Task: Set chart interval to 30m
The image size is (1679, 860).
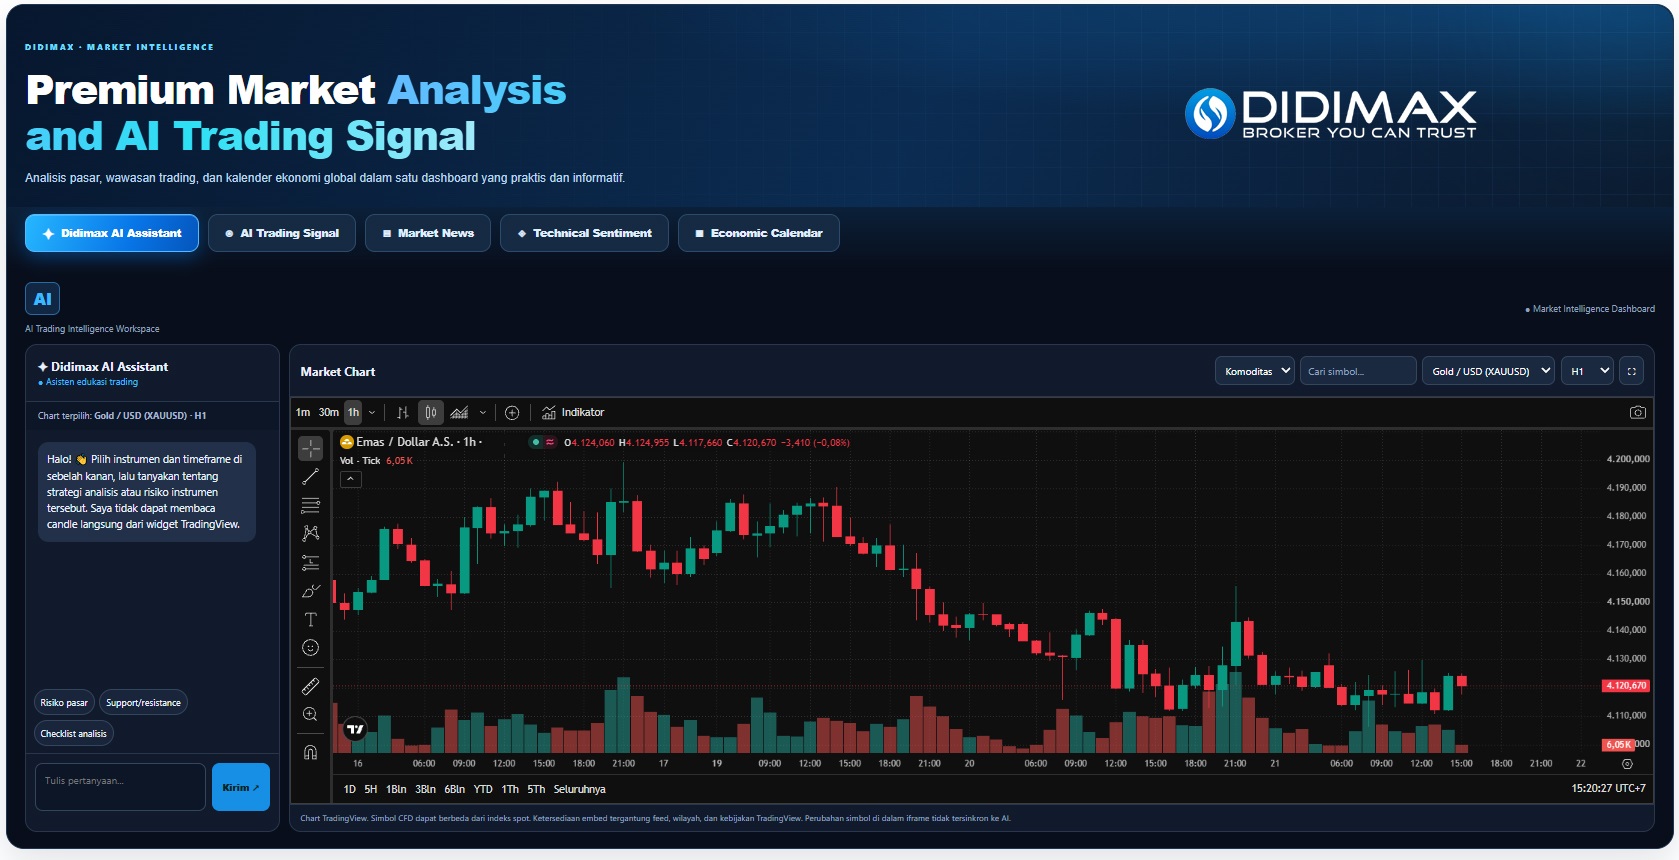Action: (x=329, y=412)
